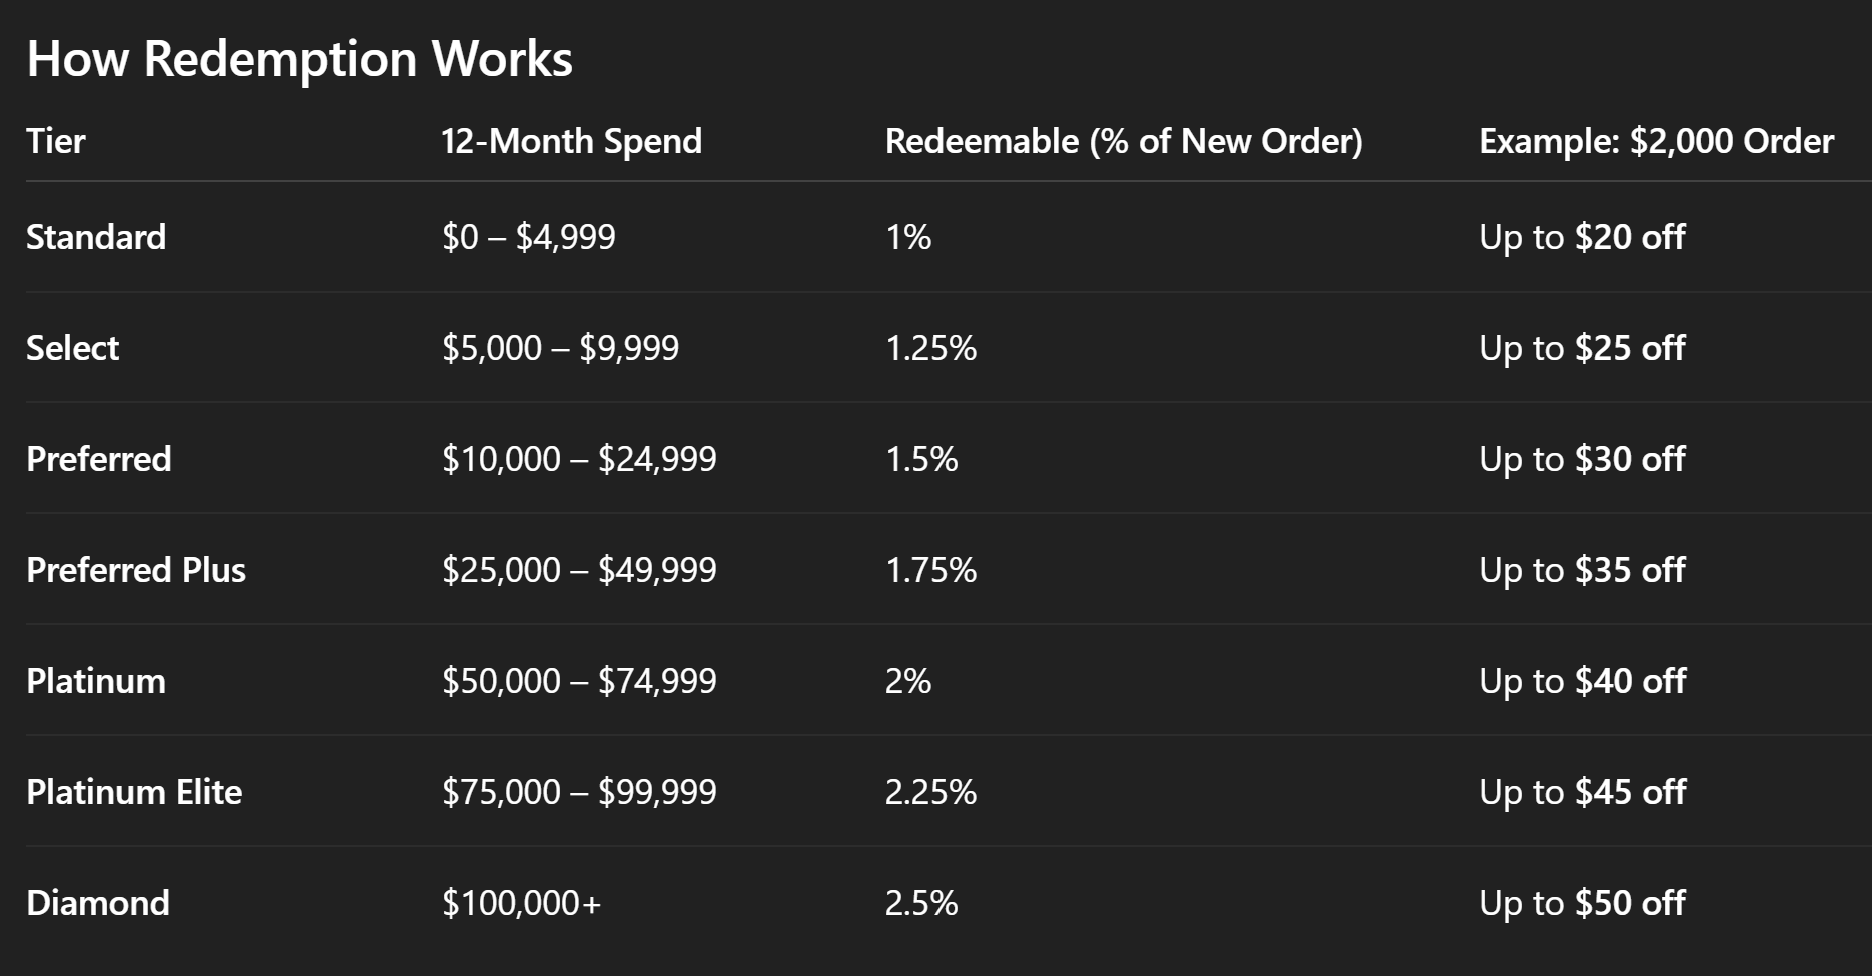Click the "$0 – $4,999" spend range
1872x976 pixels.
pyautogui.click(x=528, y=237)
